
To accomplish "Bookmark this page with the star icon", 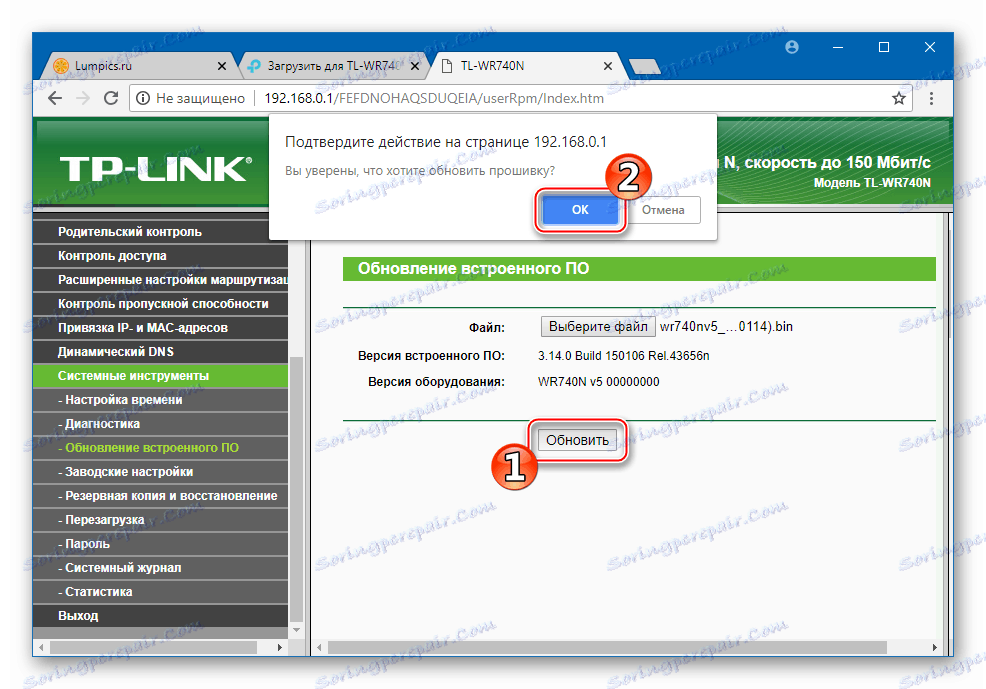I will [x=899, y=98].
